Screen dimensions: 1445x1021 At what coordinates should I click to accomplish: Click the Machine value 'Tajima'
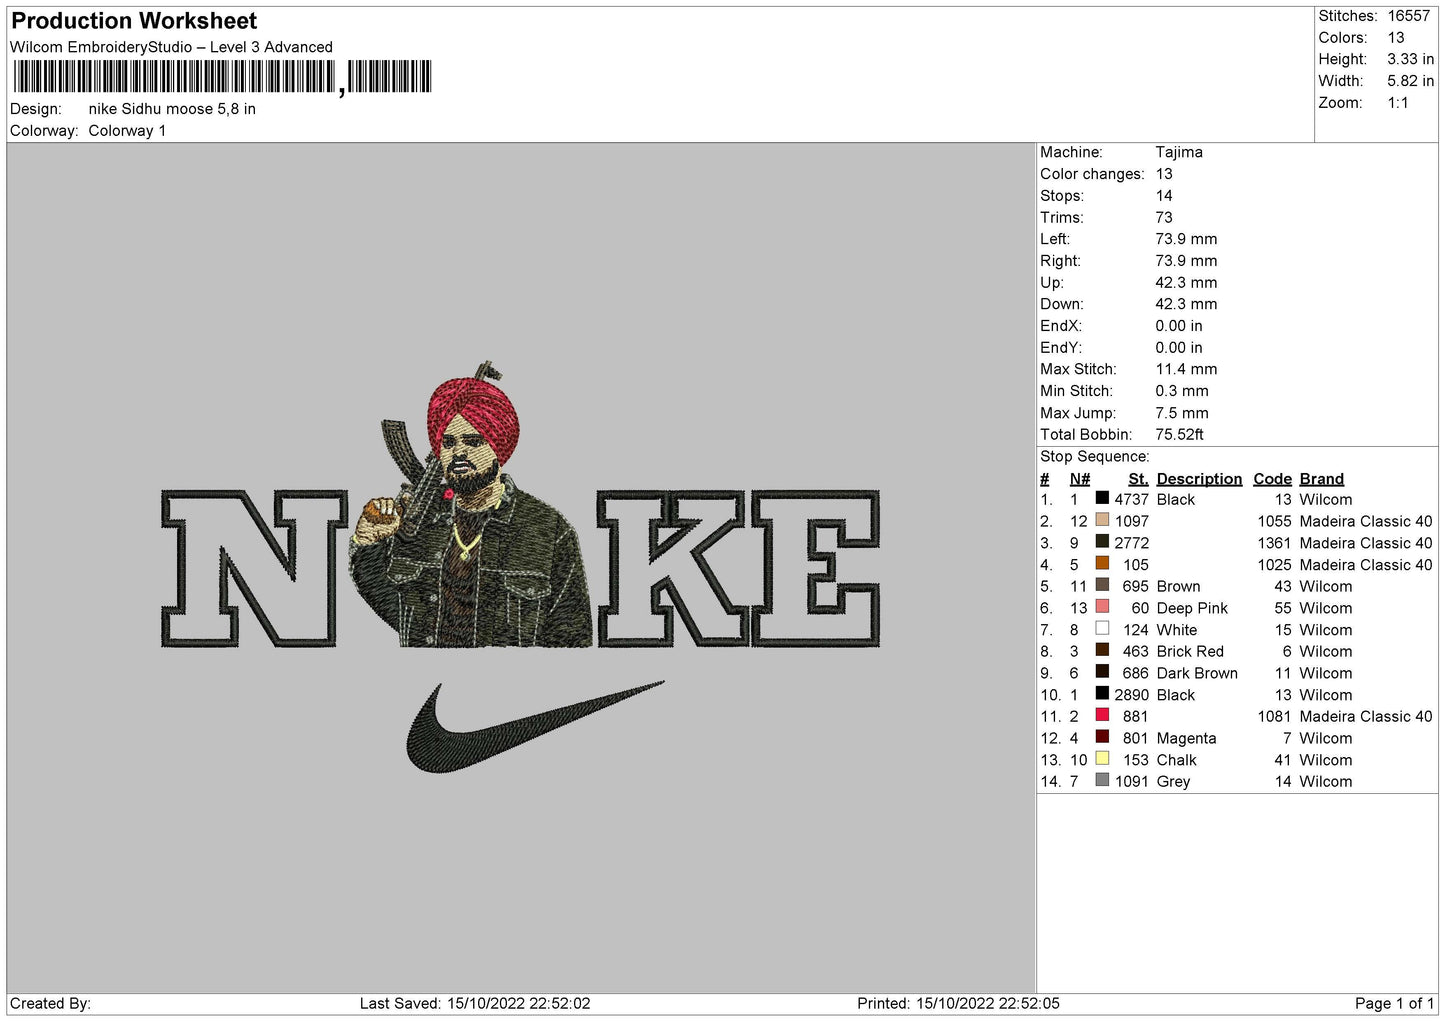pos(1179,152)
